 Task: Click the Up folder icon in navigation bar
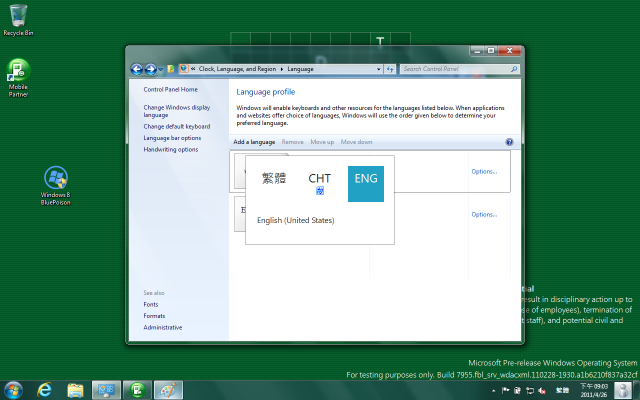tap(171, 69)
